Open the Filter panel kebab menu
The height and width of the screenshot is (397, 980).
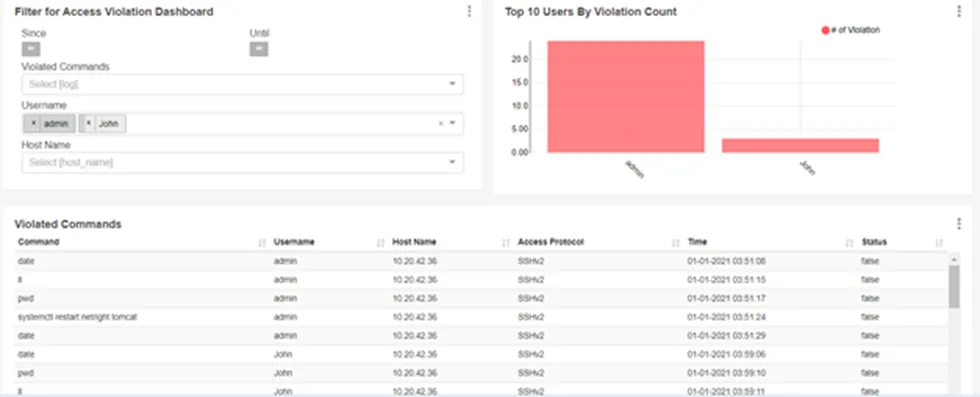click(469, 11)
